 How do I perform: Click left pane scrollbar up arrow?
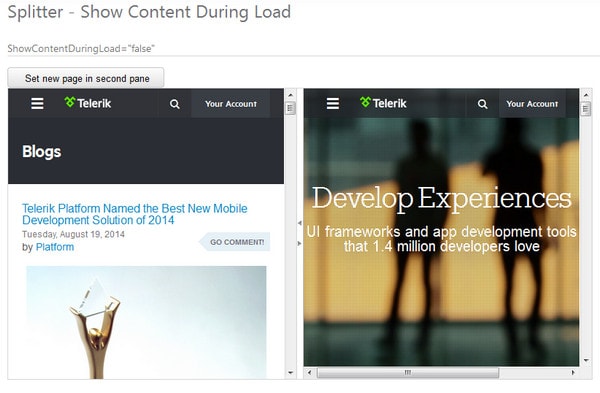[290, 95]
